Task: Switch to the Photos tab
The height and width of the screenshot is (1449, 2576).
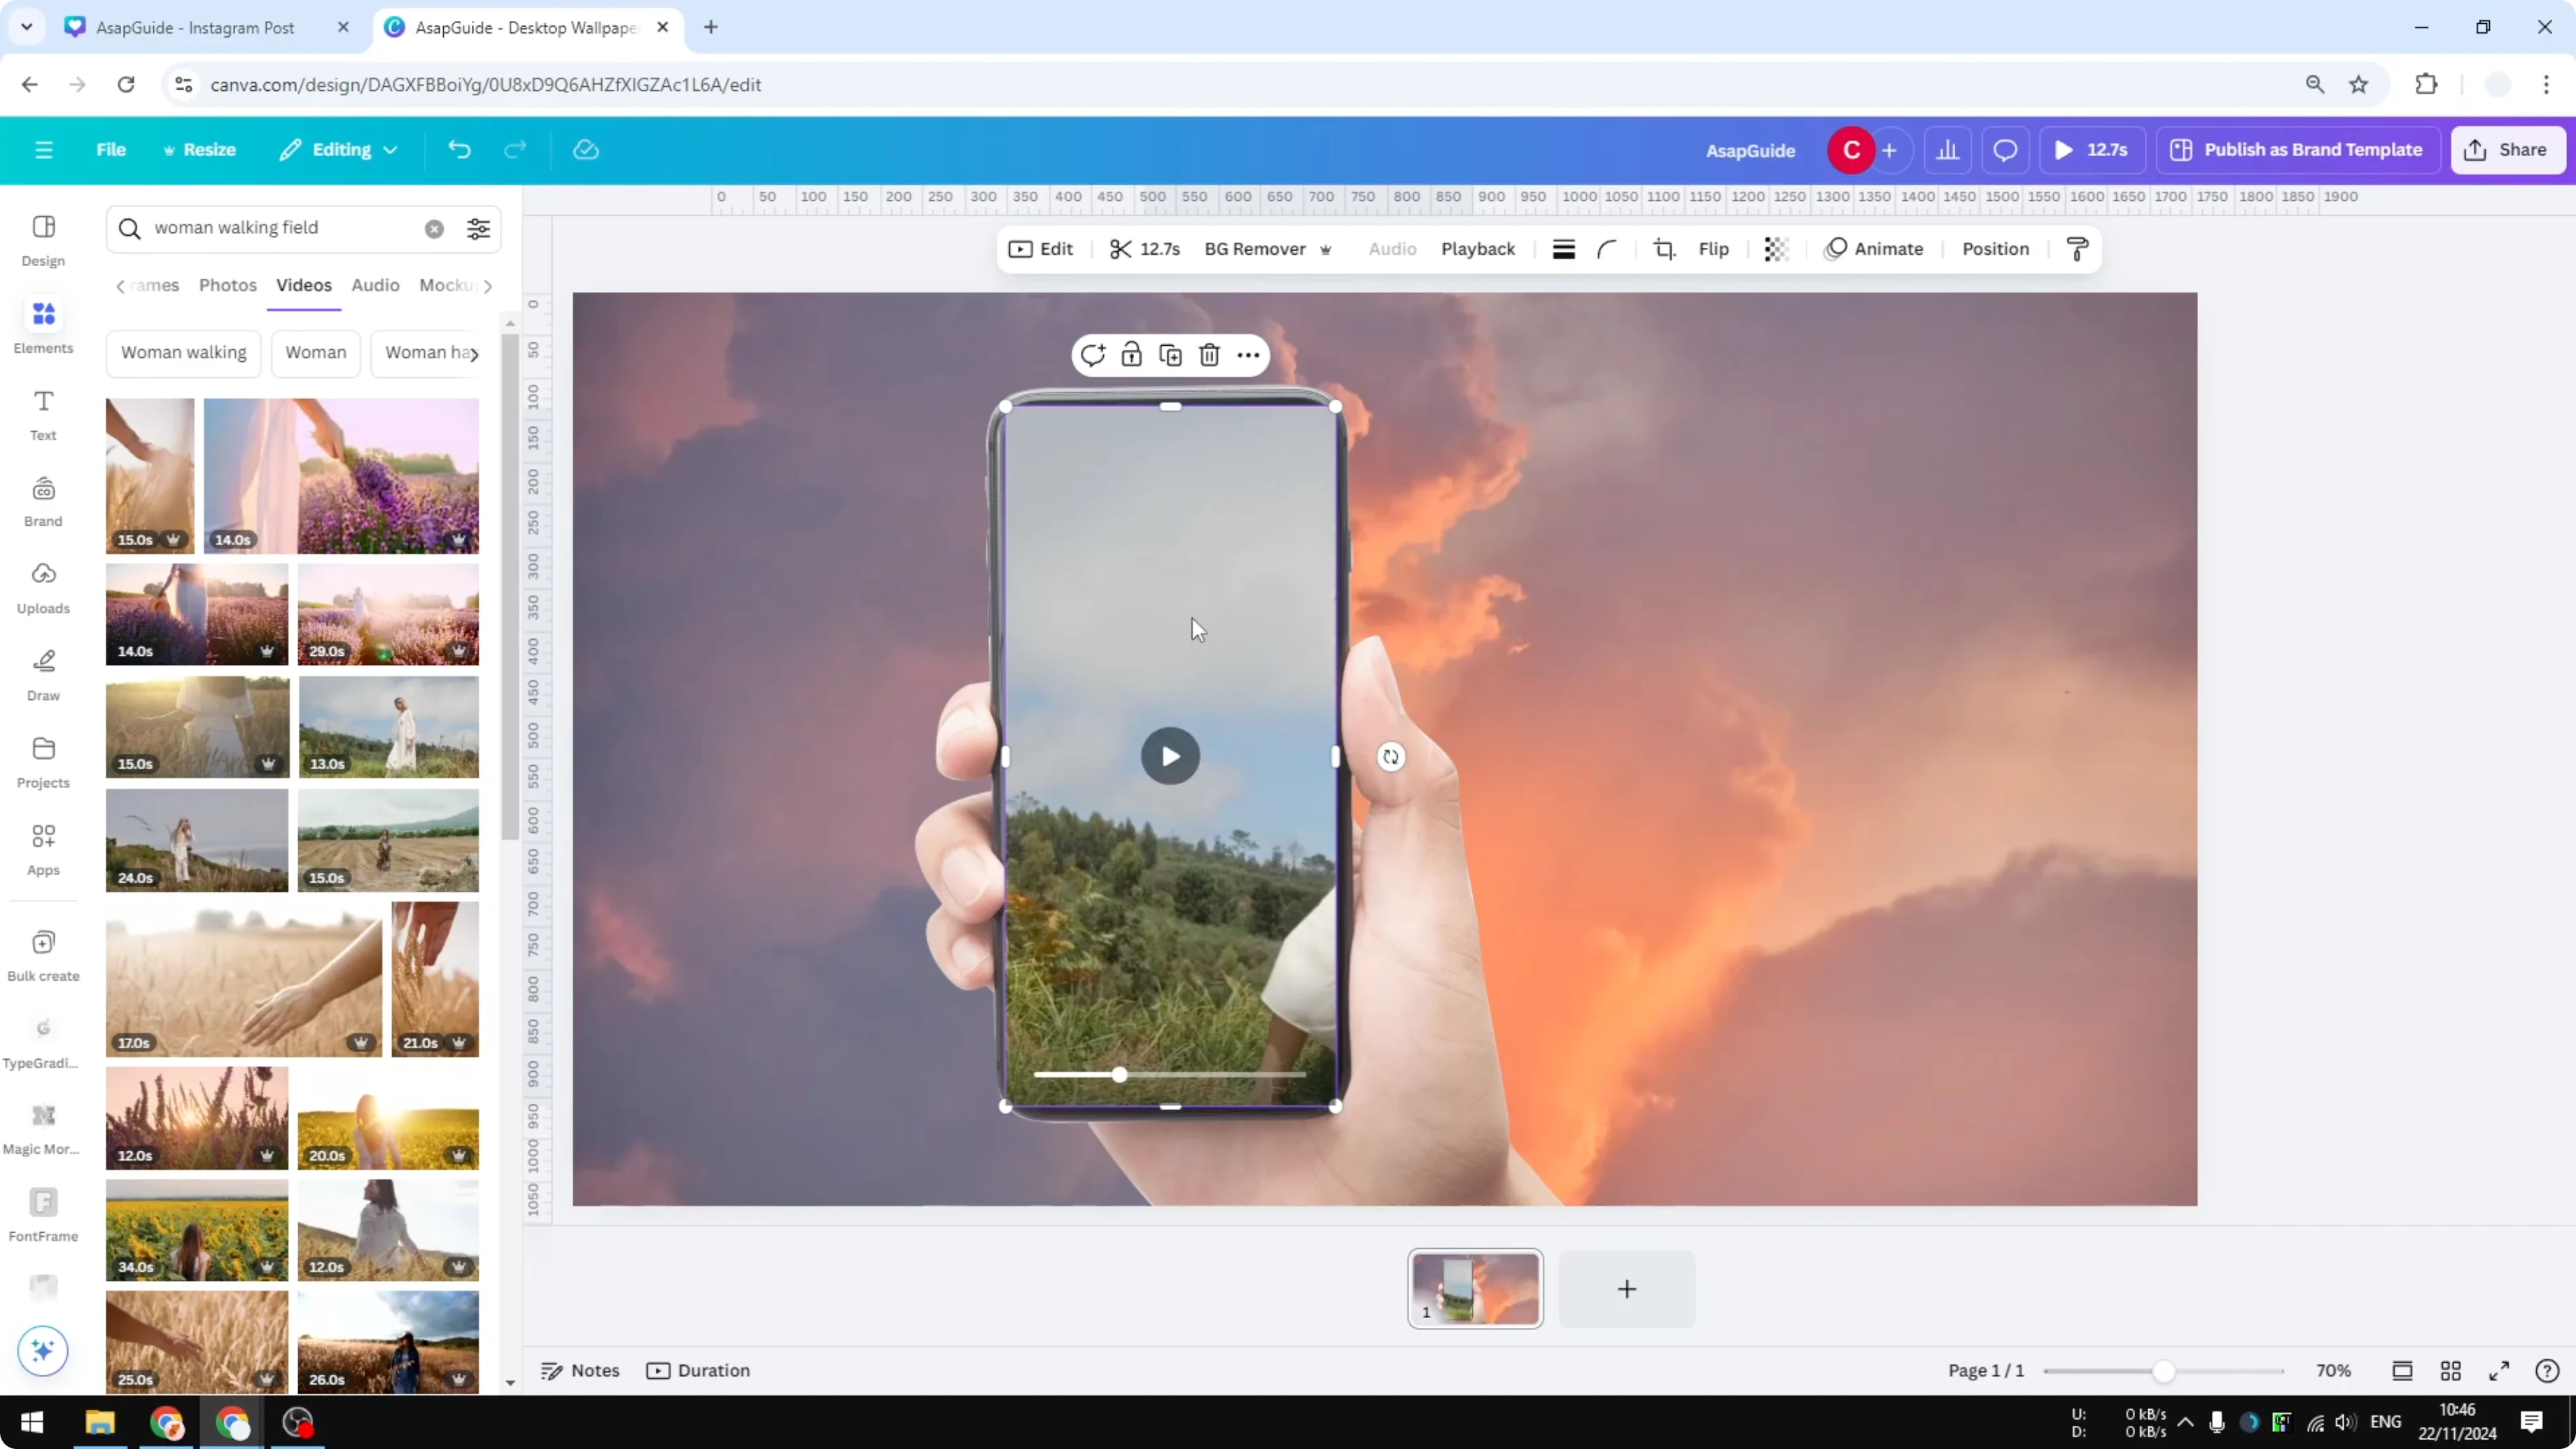Action: pyautogui.click(x=228, y=285)
